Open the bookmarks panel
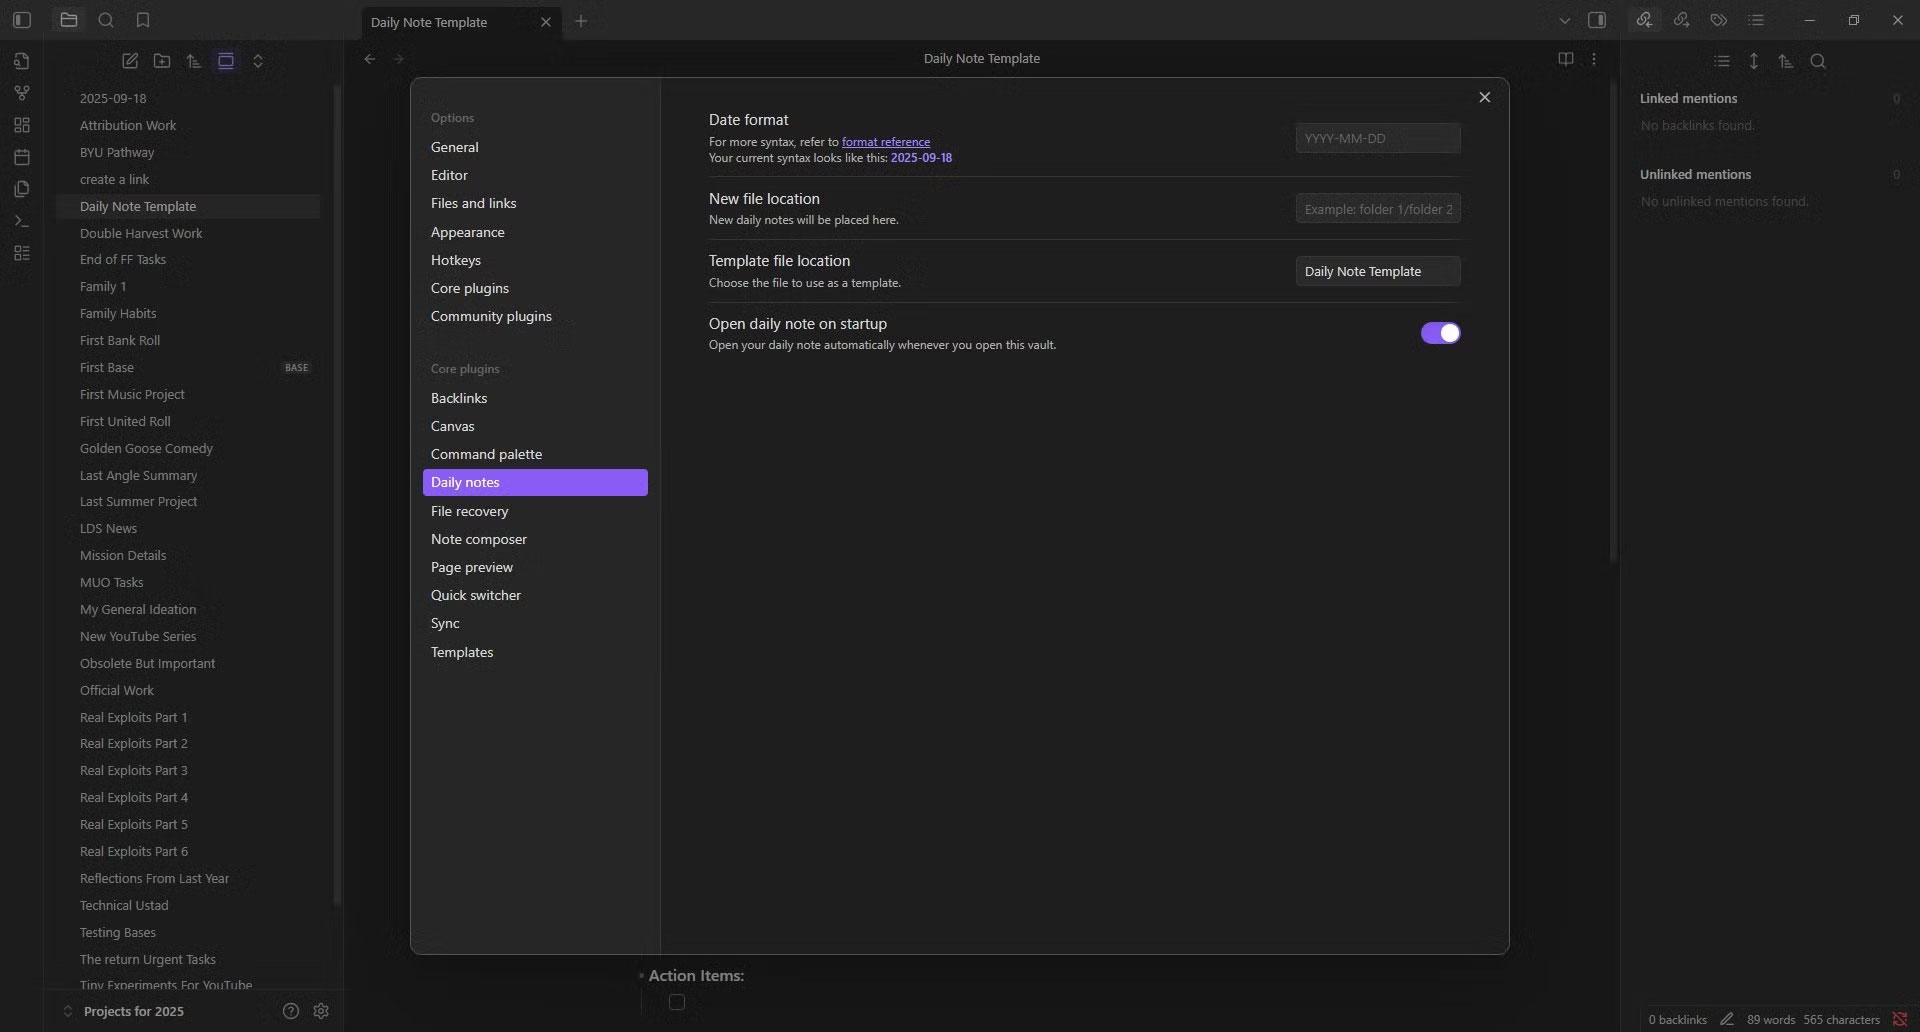This screenshot has height=1032, width=1920. coord(143,20)
